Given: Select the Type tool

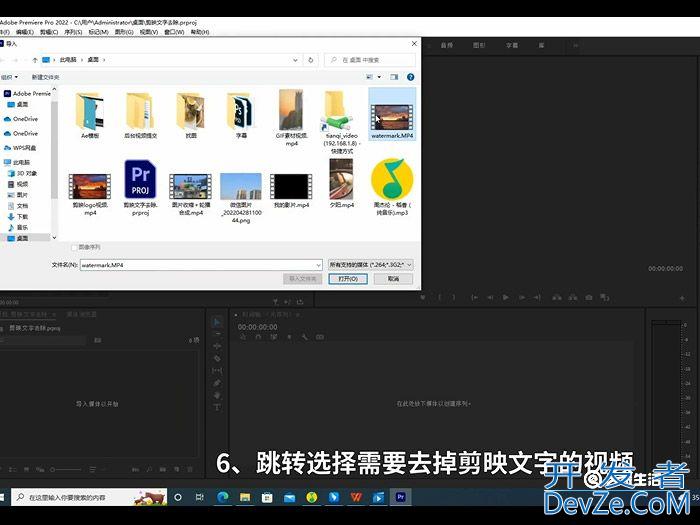Looking at the screenshot, I should [217, 407].
